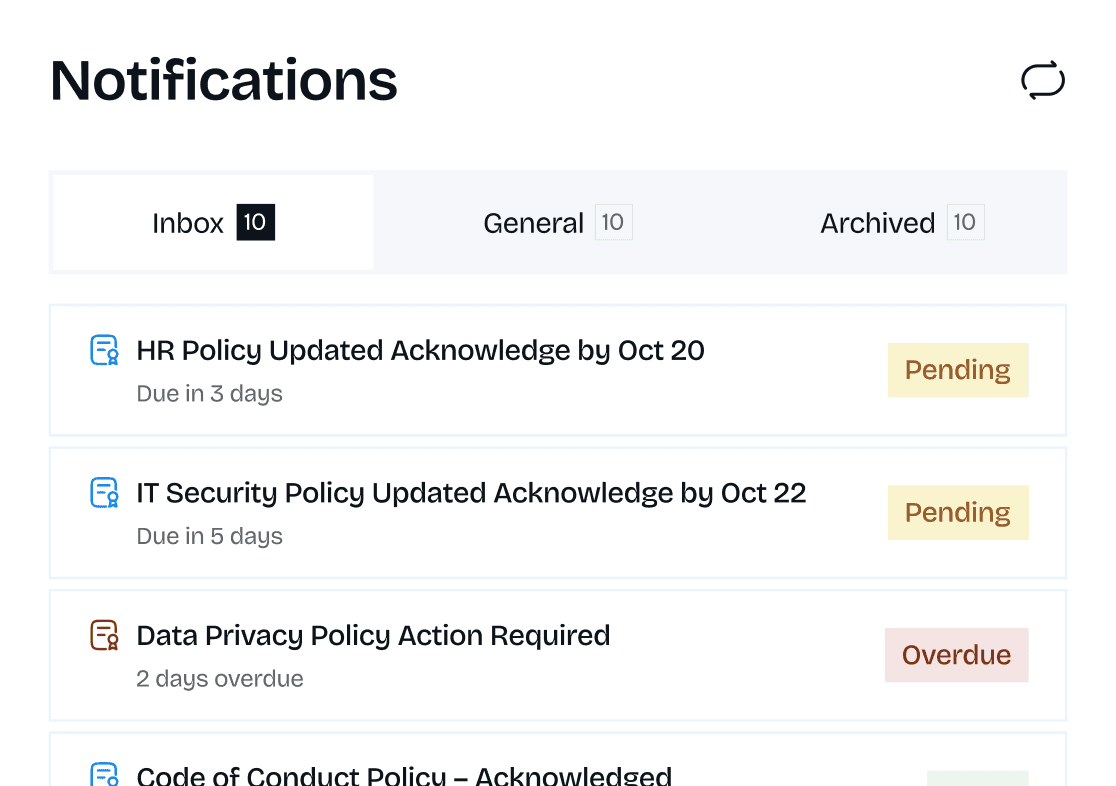Screen dimensions: 1116x786
Task: Click the 'Due in 3 days' text
Action: point(209,394)
